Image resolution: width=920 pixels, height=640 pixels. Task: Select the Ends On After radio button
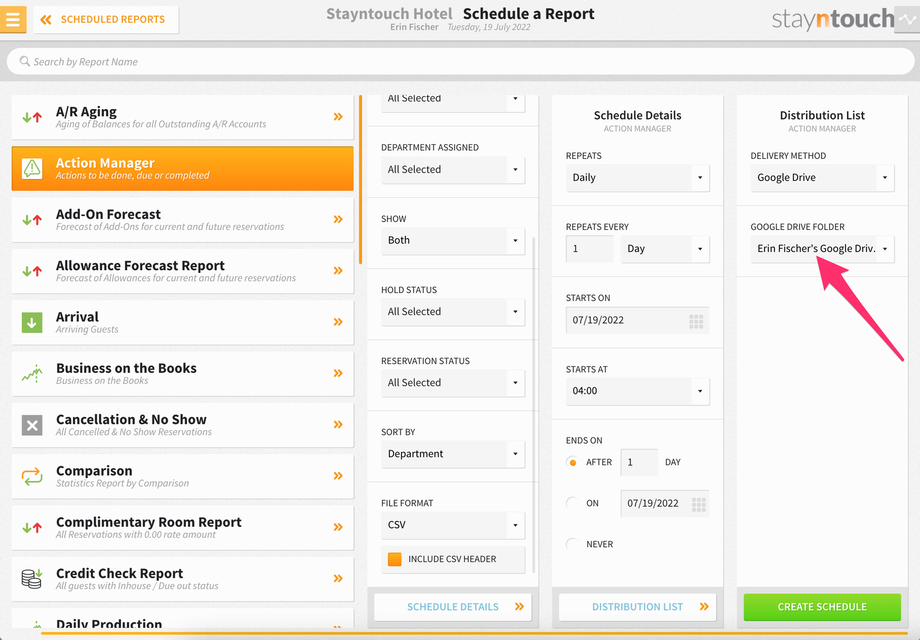573,462
